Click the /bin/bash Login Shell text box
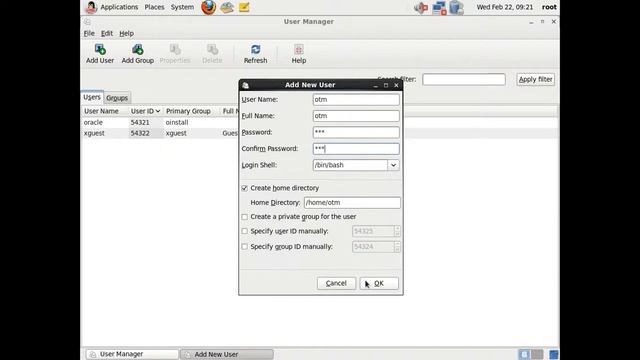The width and height of the screenshot is (640, 360). 350,165
